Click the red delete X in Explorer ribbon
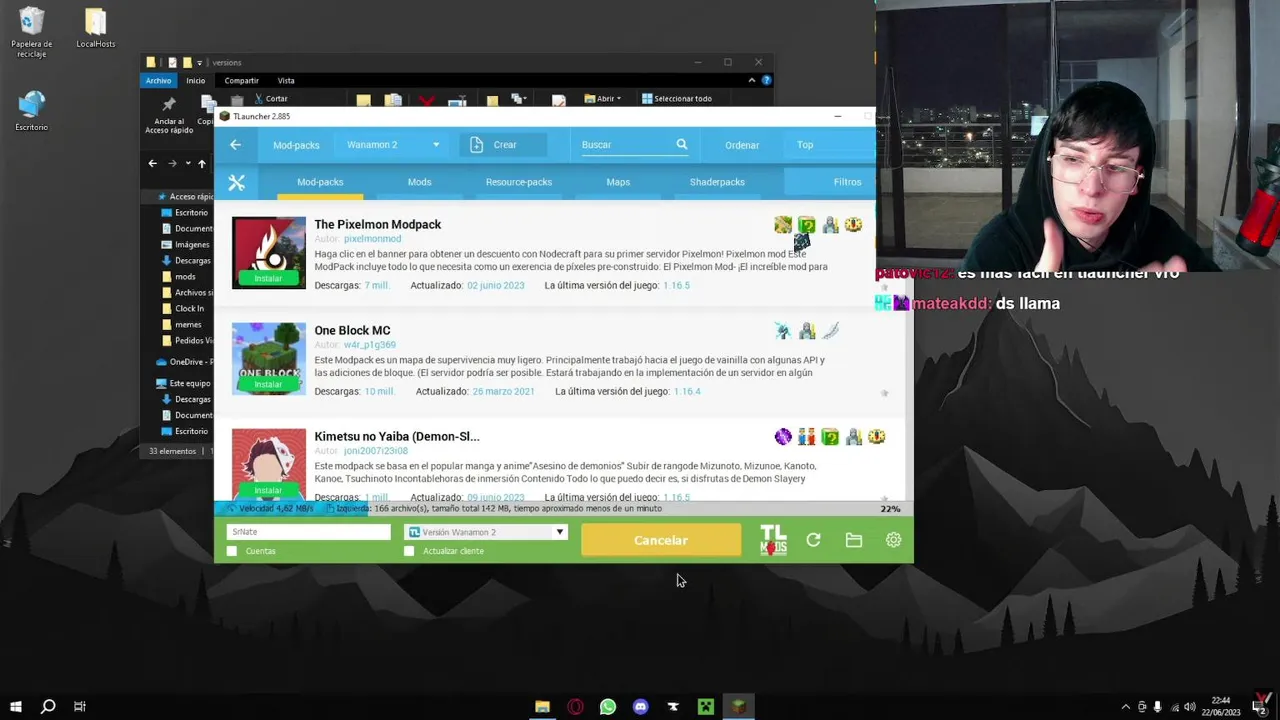This screenshot has height=720, width=1280. tap(427, 101)
